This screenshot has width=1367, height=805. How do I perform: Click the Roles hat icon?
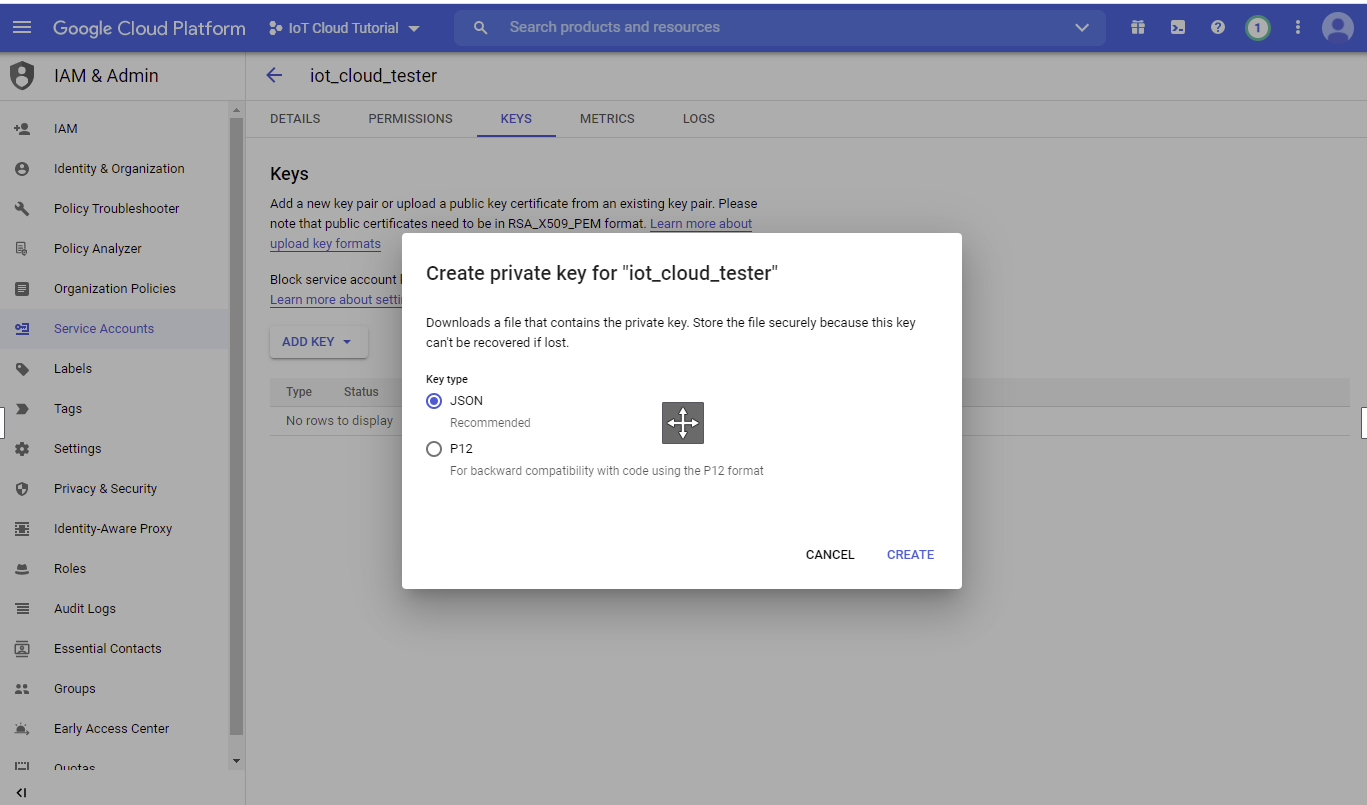(x=22, y=568)
